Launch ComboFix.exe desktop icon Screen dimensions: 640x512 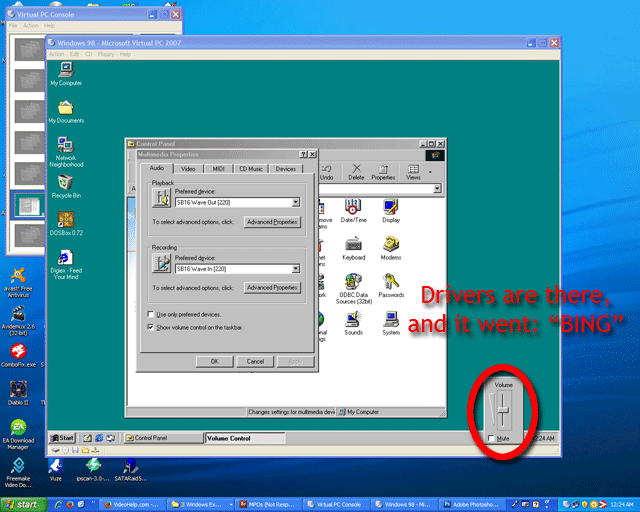(18, 356)
